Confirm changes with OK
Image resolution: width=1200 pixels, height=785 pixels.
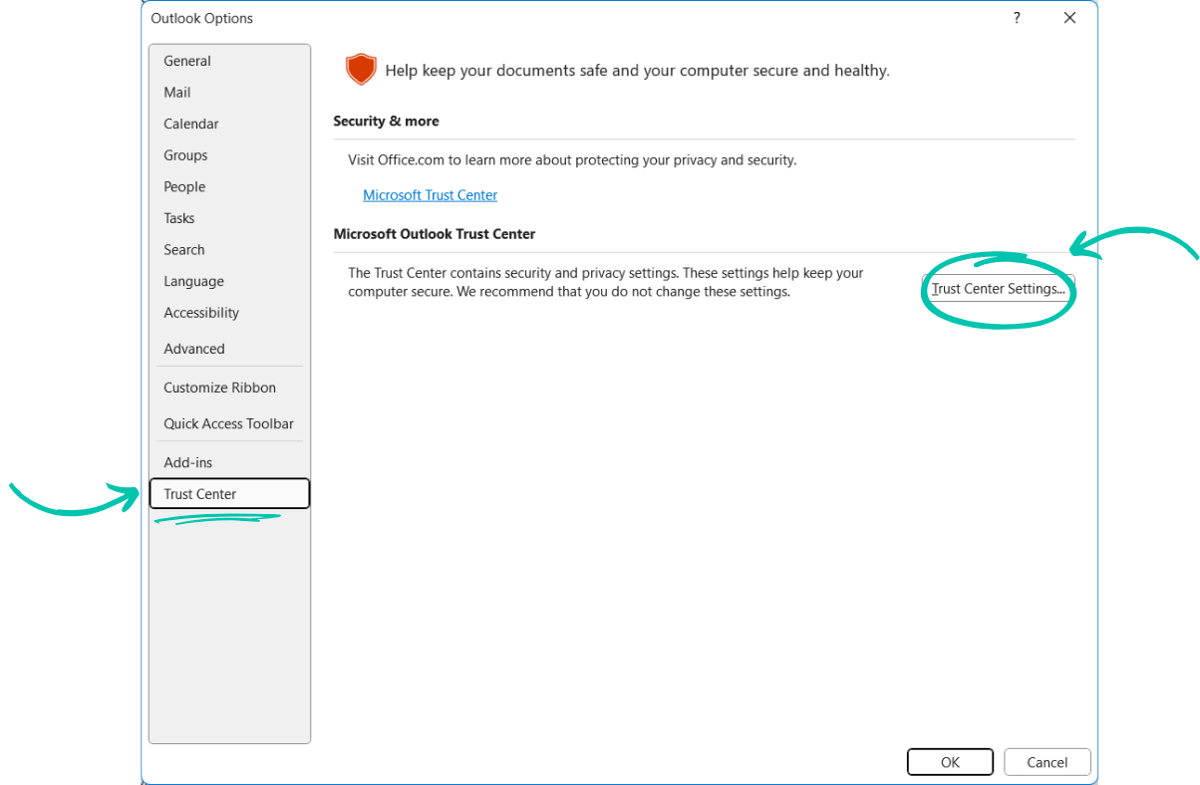pos(949,761)
